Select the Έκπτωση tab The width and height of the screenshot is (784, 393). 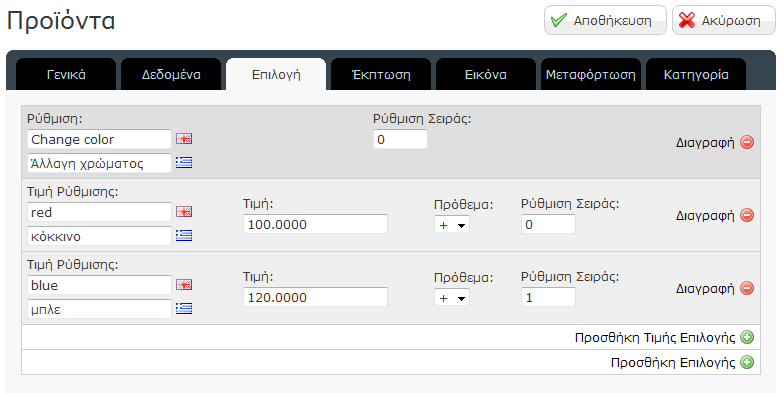pyautogui.click(x=381, y=74)
